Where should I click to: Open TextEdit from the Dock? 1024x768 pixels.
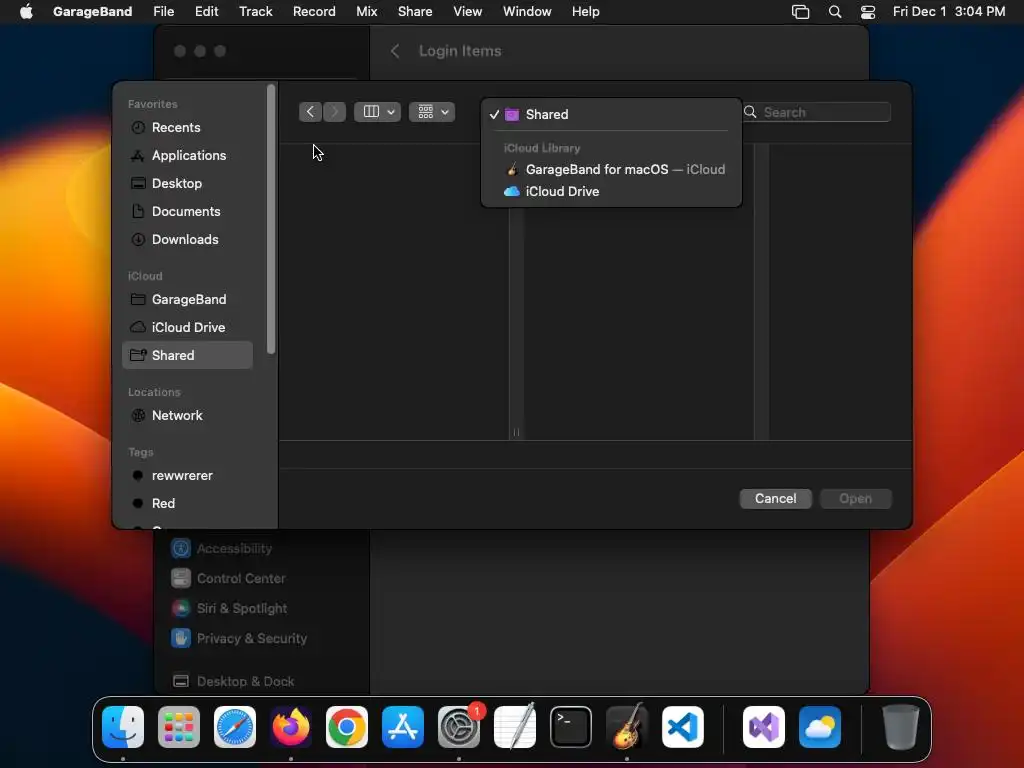coord(515,727)
